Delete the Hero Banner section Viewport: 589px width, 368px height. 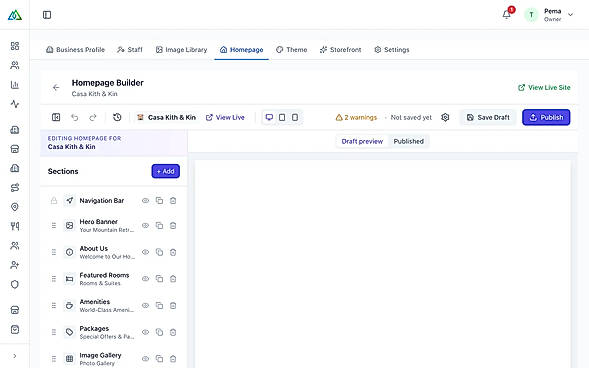point(173,226)
